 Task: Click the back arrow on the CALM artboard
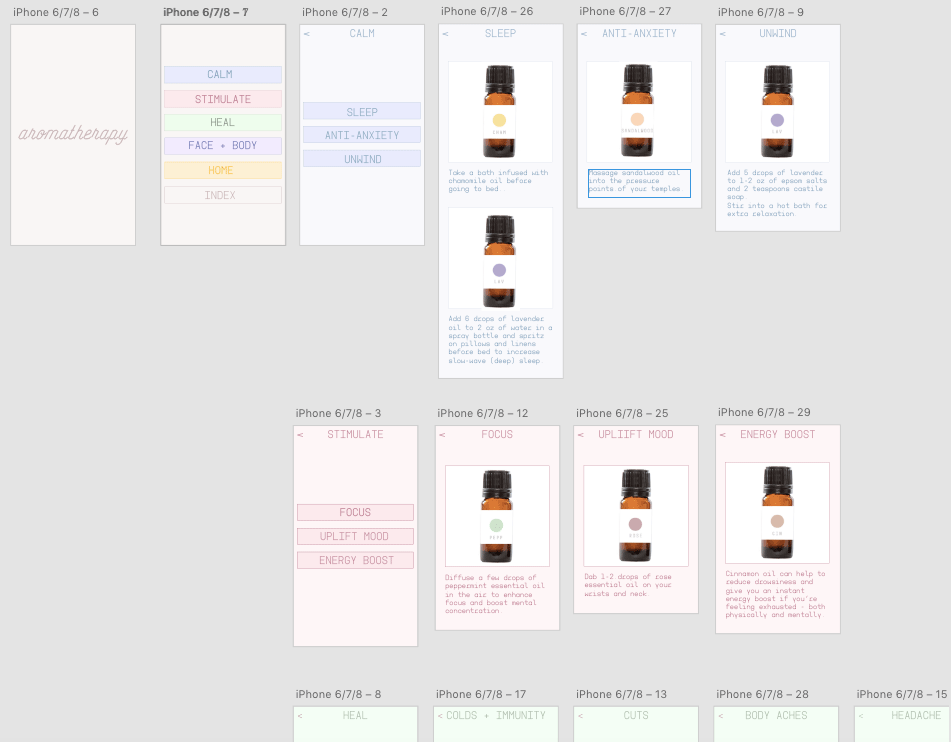point(307,34)
